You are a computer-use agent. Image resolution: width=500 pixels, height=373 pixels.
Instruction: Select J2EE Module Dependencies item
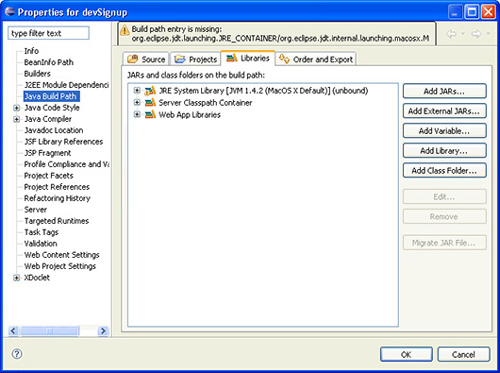coord(66,85)
